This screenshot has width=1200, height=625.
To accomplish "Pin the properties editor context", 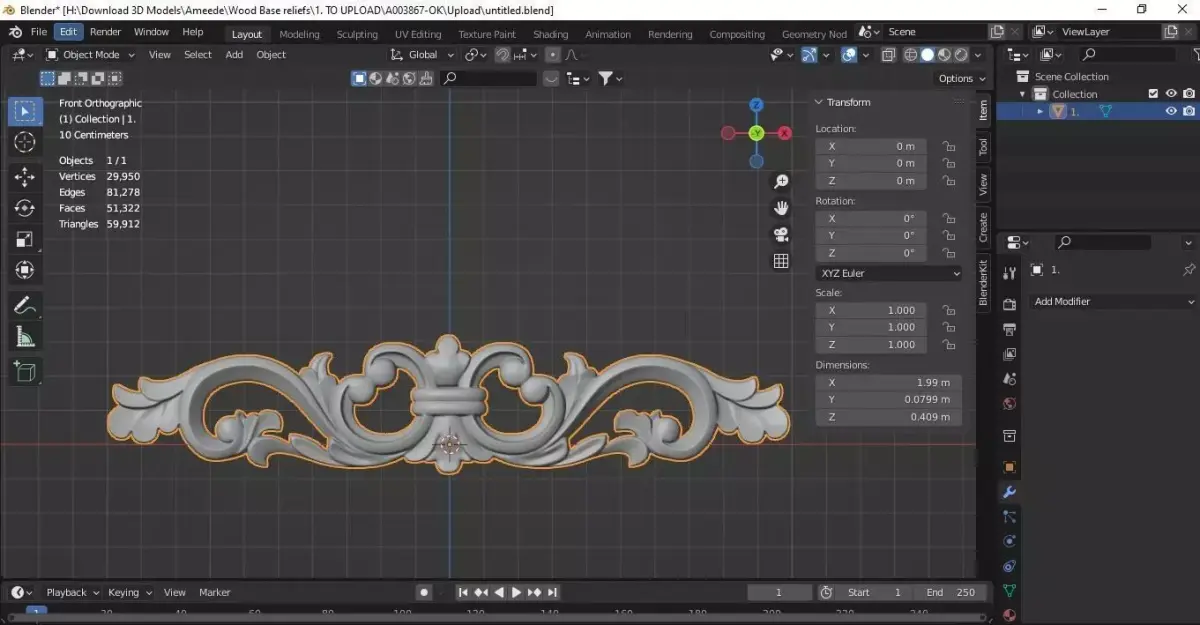I will pyautogui.click(x=1188, y=270).
